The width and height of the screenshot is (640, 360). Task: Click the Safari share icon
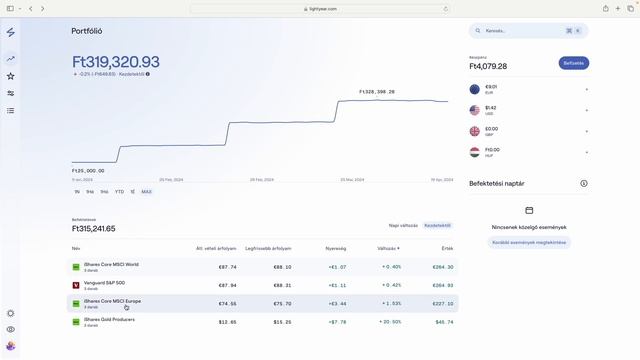606,9
